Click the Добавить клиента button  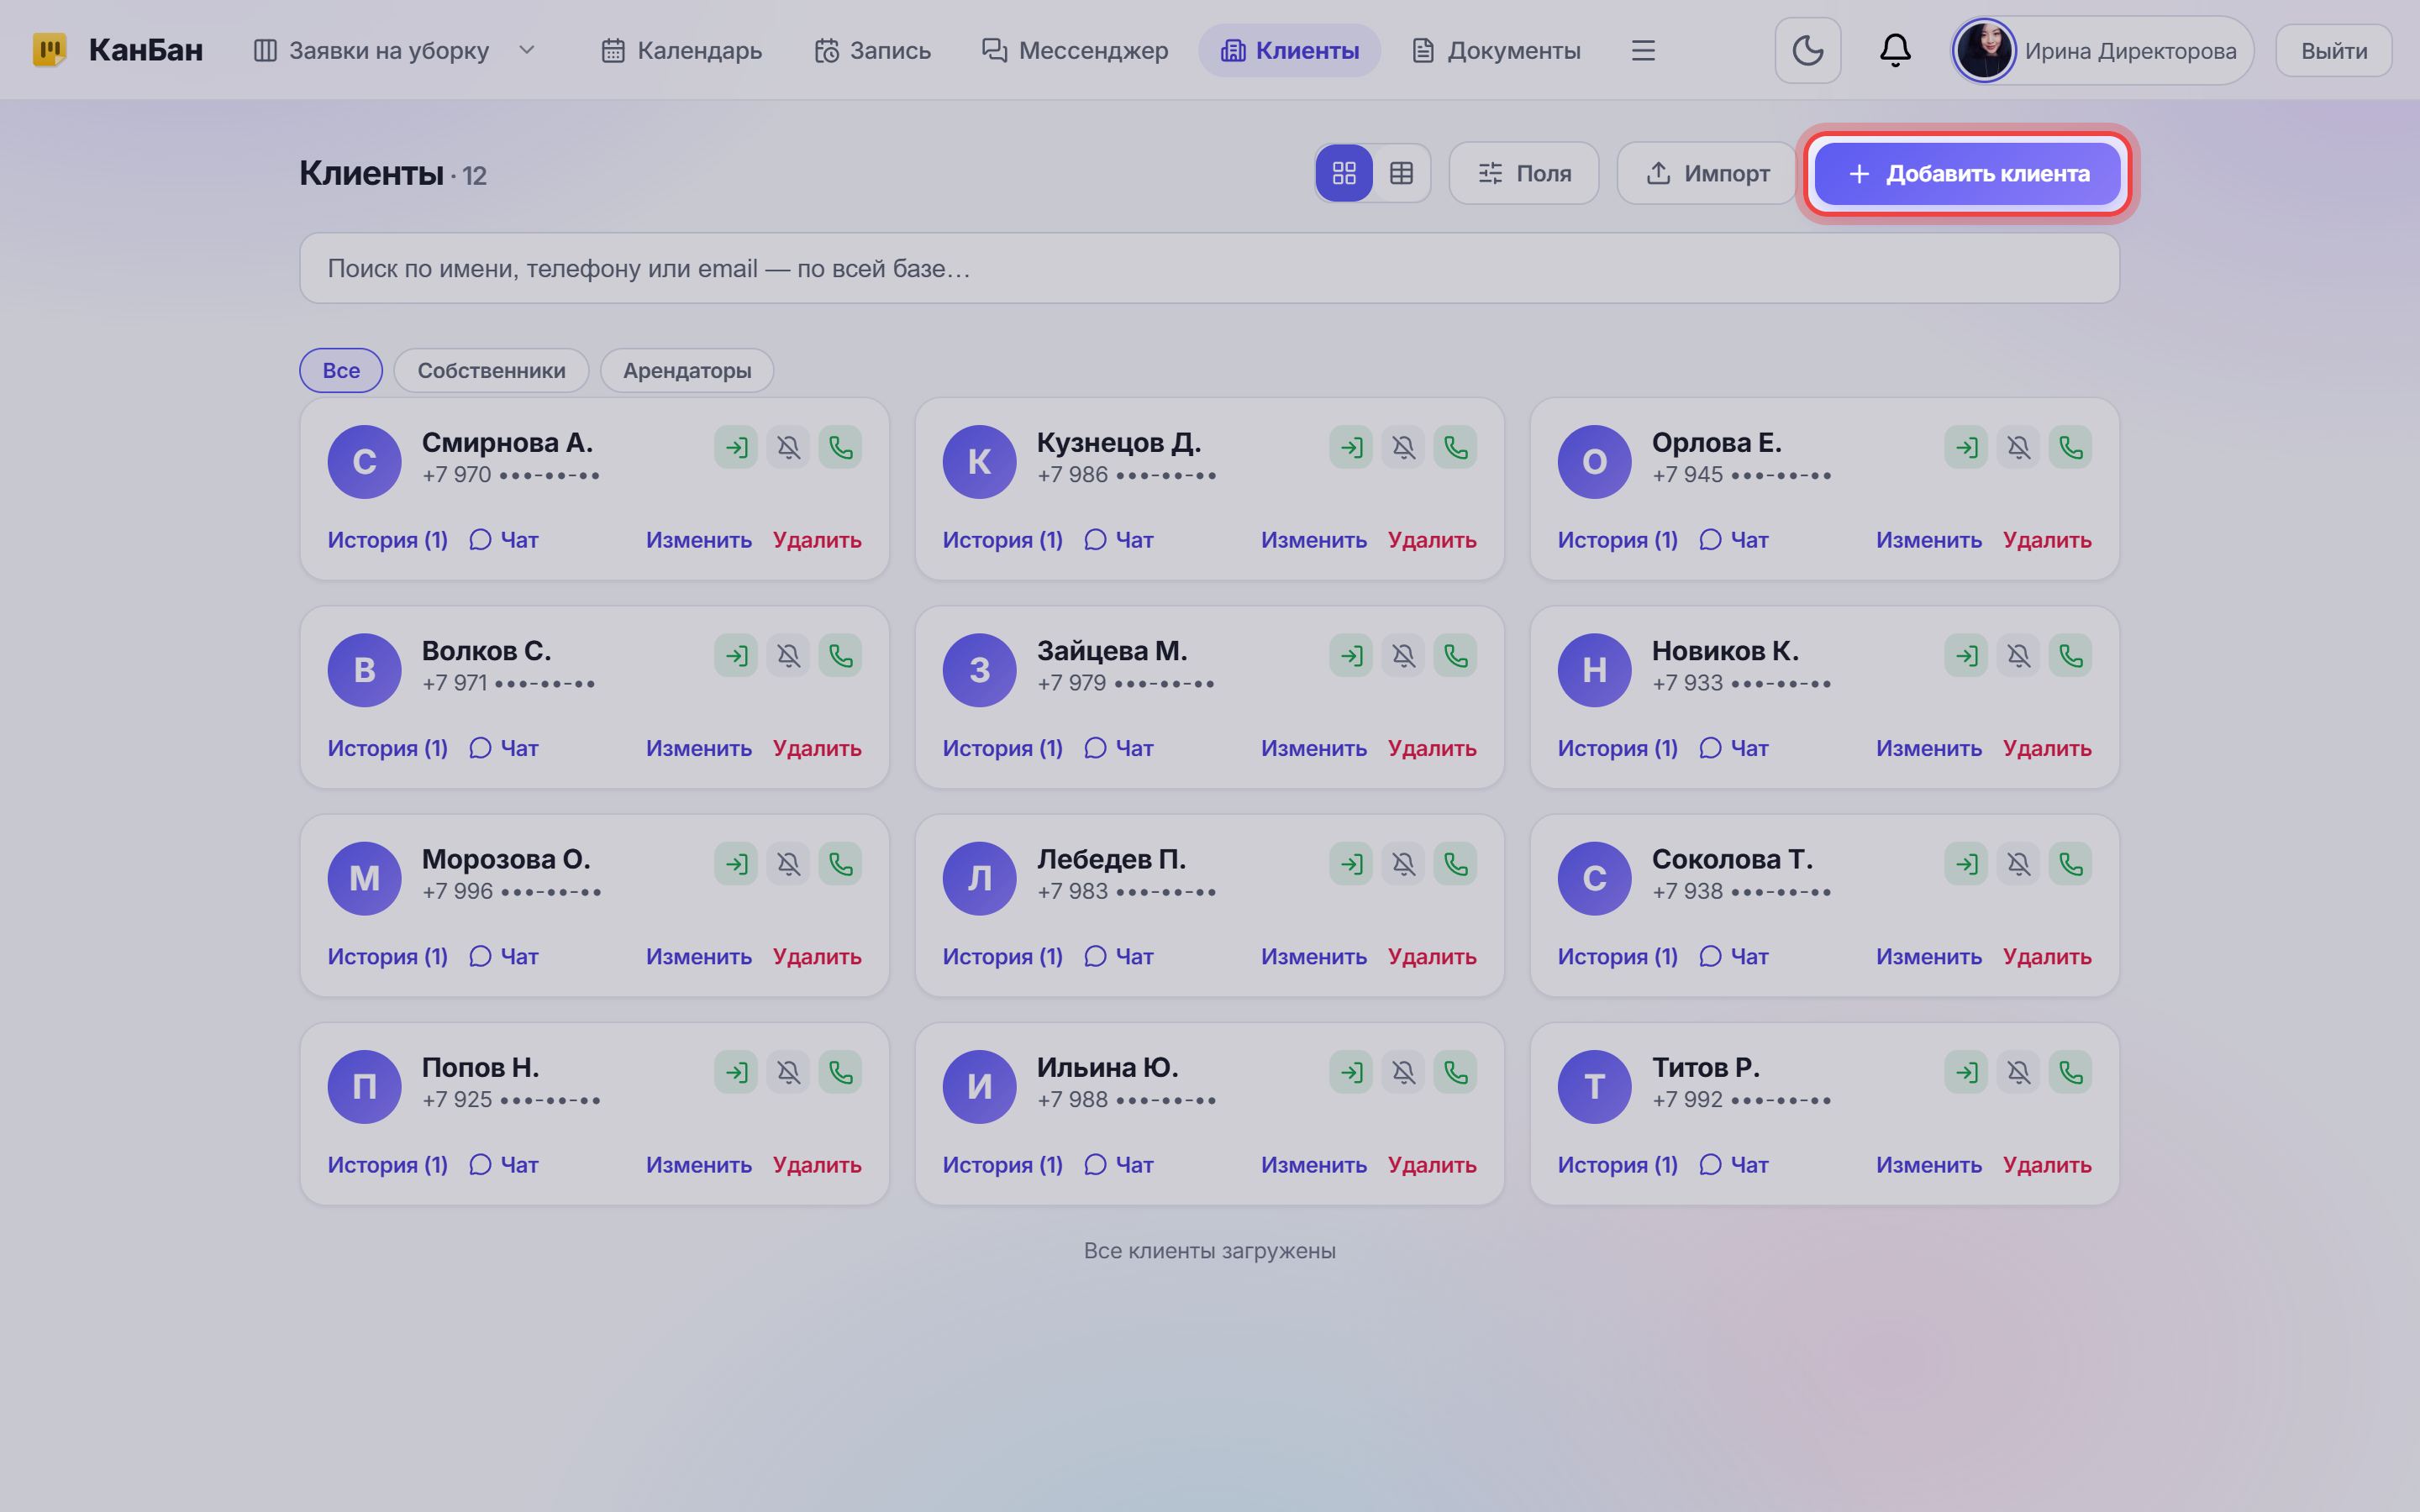pos(1967,173)
